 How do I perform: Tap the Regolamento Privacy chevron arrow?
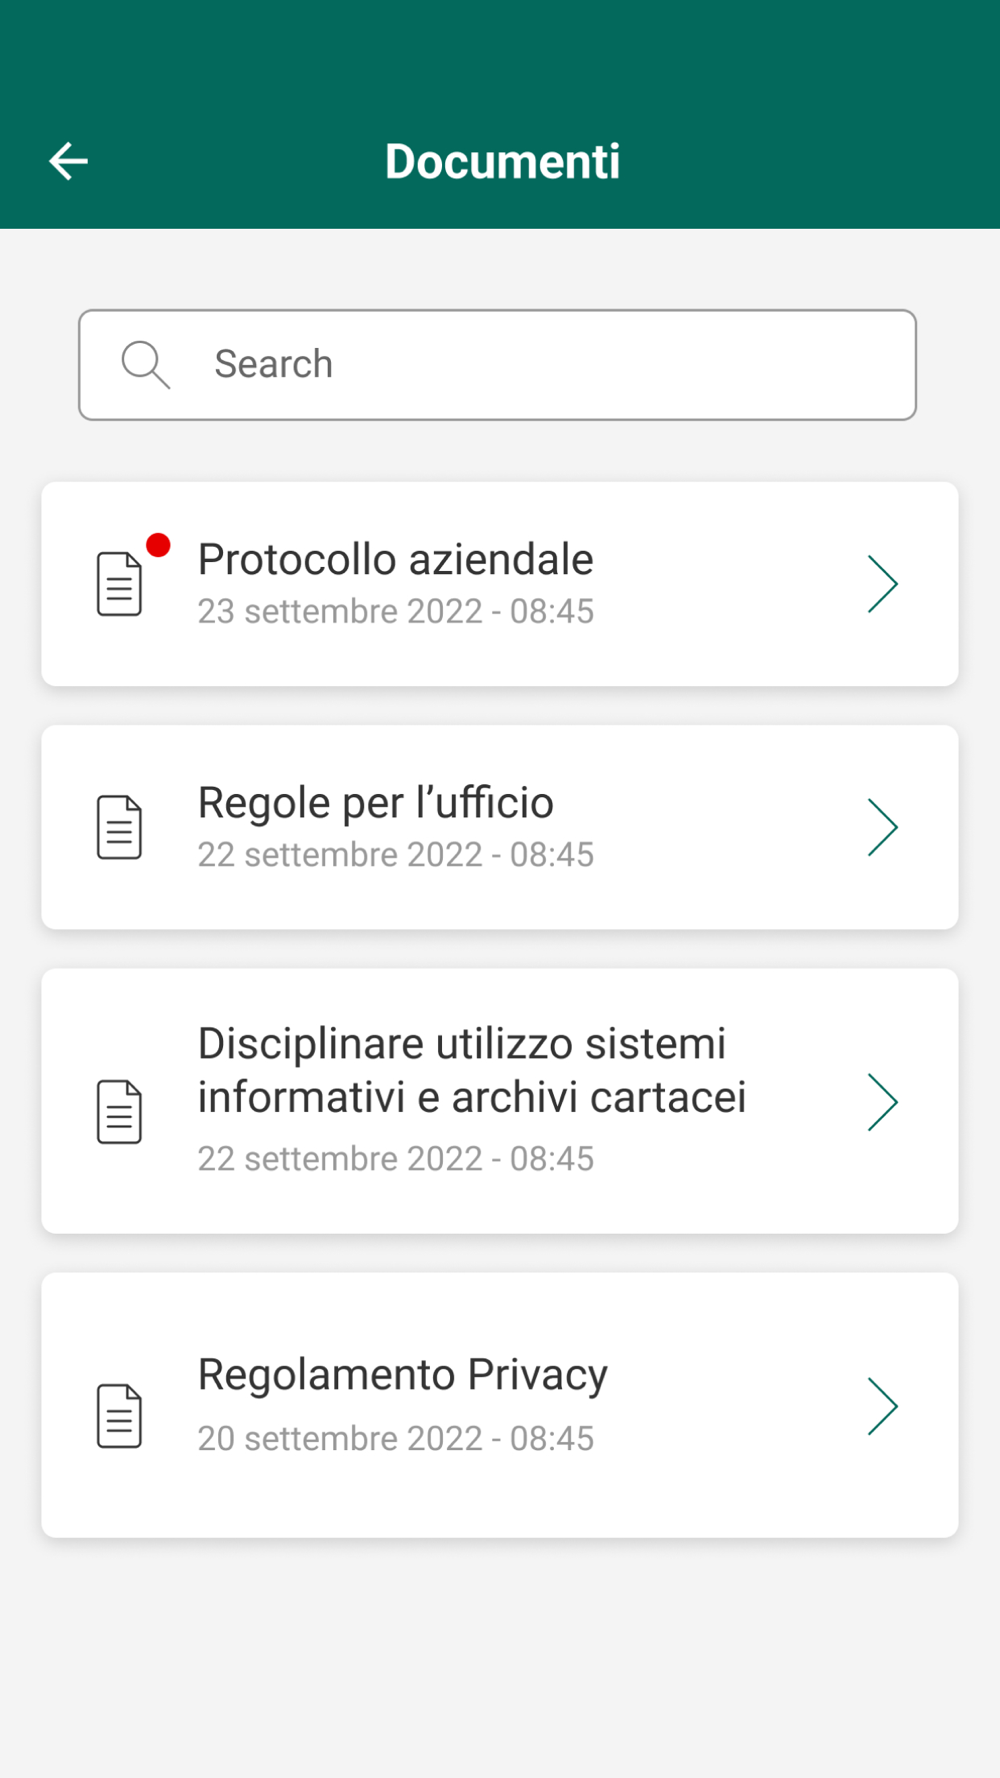point(882,1406)
